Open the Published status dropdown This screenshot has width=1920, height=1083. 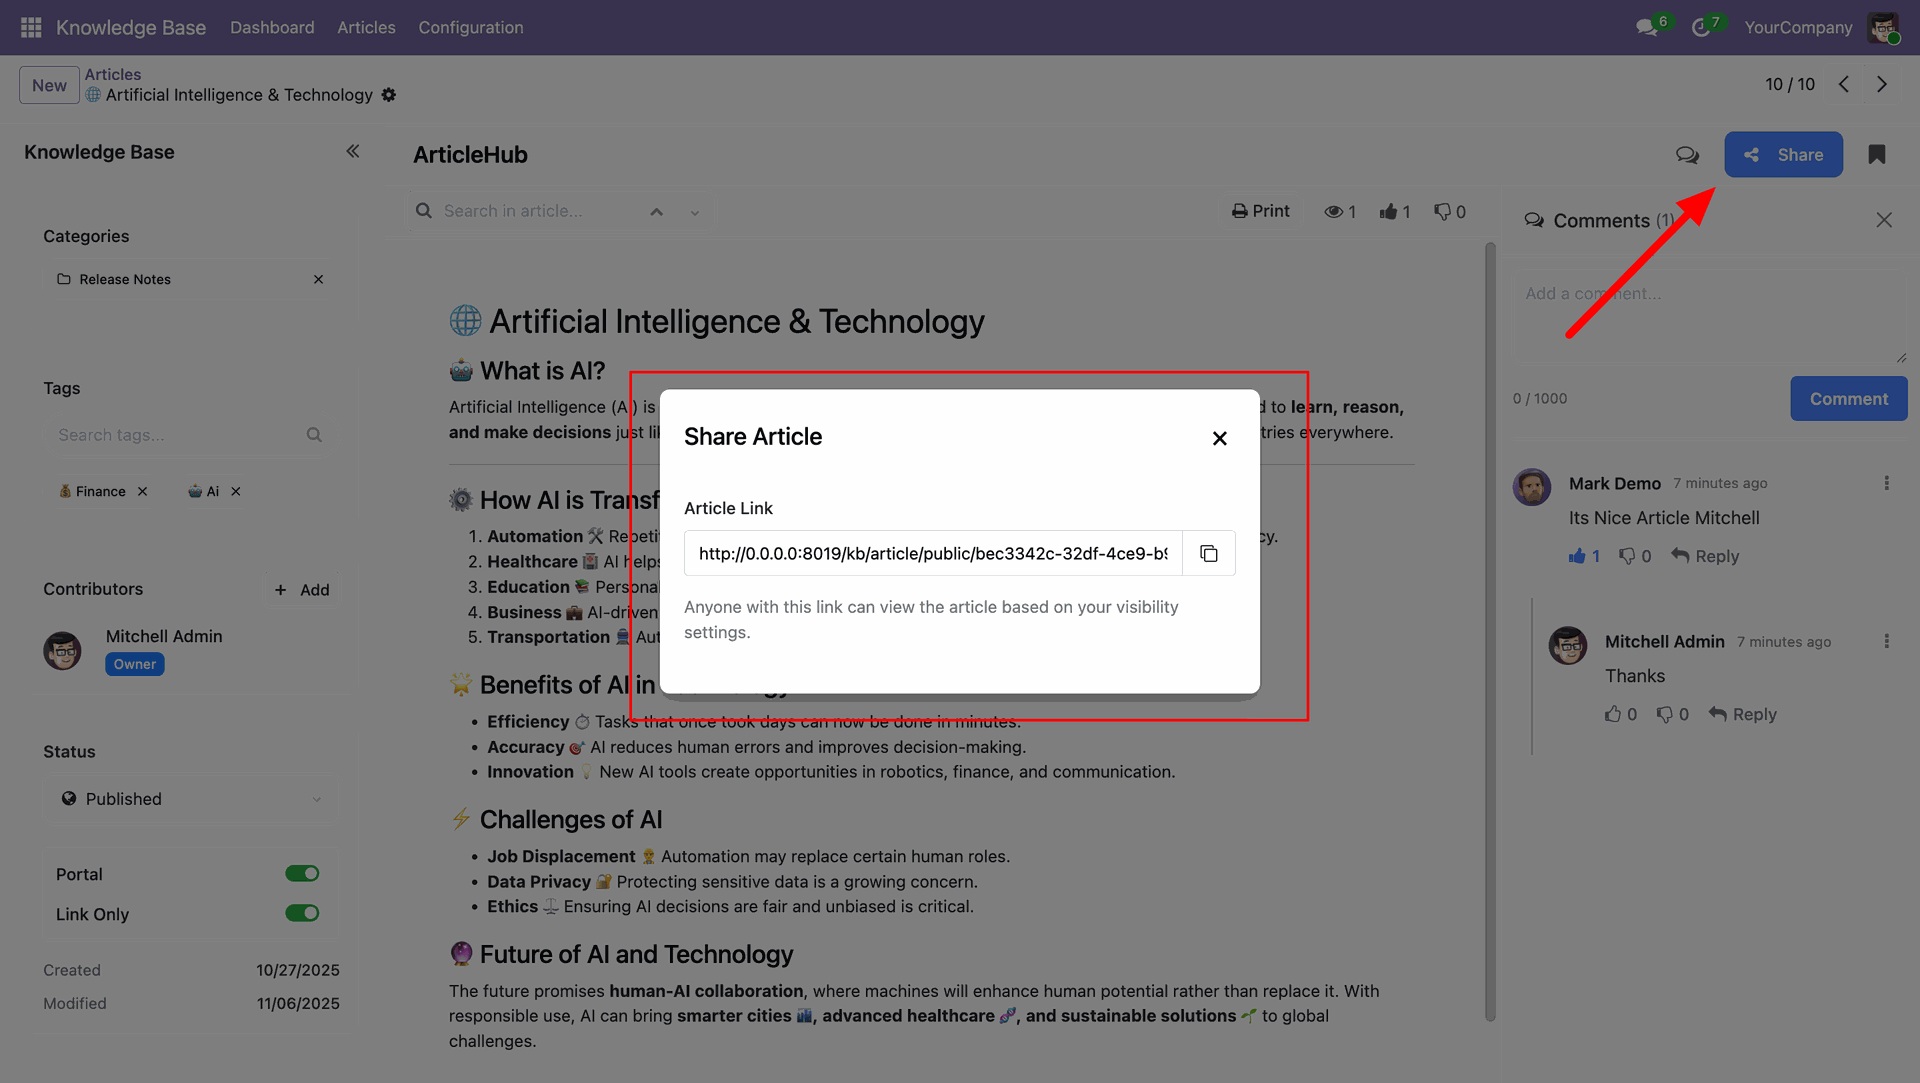[x=190, y=798]
